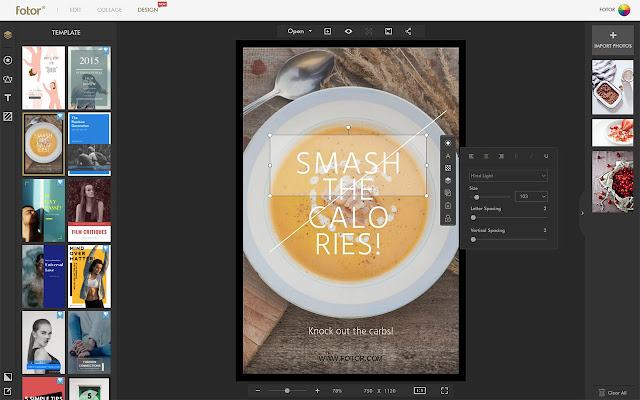The width and height of the screenshot is (640, 400).
Task: Open the layers icon in floating text toolbar
Action: (448, 180)
